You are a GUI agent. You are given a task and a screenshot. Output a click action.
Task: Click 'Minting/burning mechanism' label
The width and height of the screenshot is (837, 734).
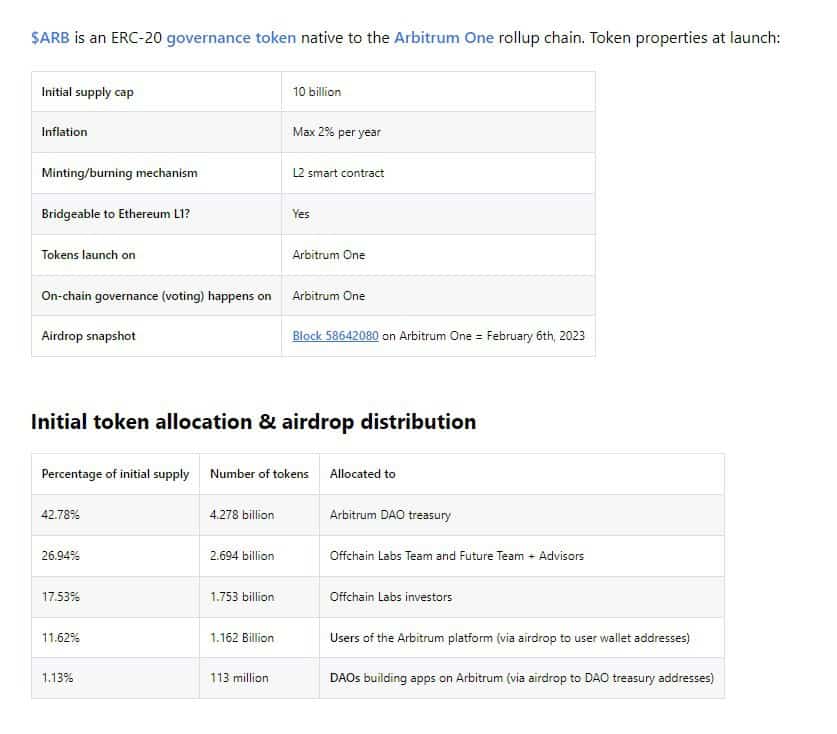coord(120,173)
